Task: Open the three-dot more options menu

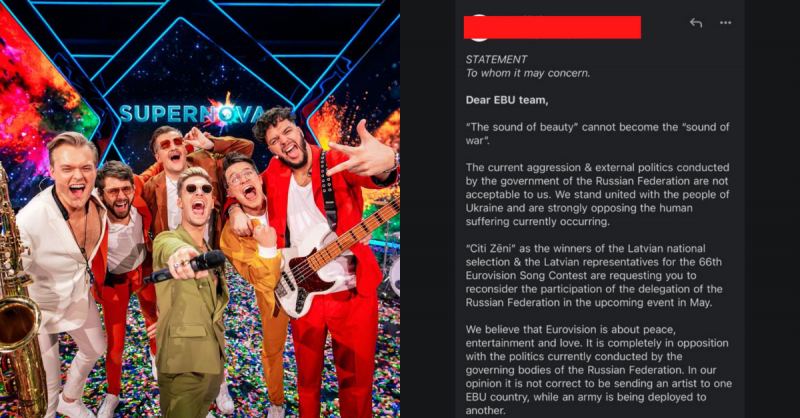Action: [x=725, y=22]
